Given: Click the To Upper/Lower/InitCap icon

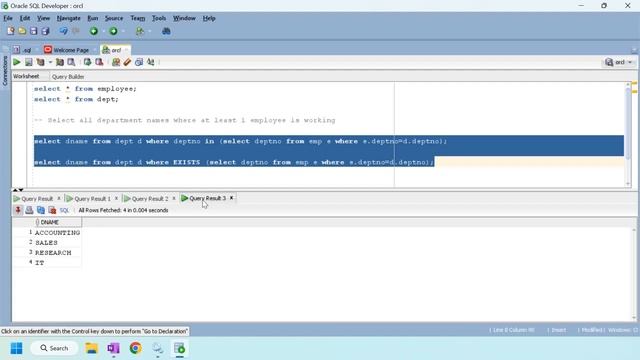Looking at the screenshot, I should coord(151,62).
